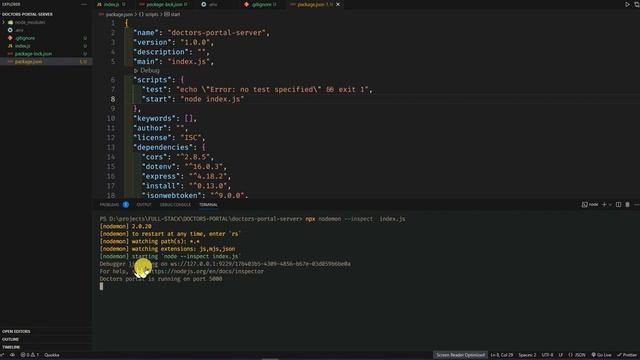Click the terminal cursor input line

101,287
